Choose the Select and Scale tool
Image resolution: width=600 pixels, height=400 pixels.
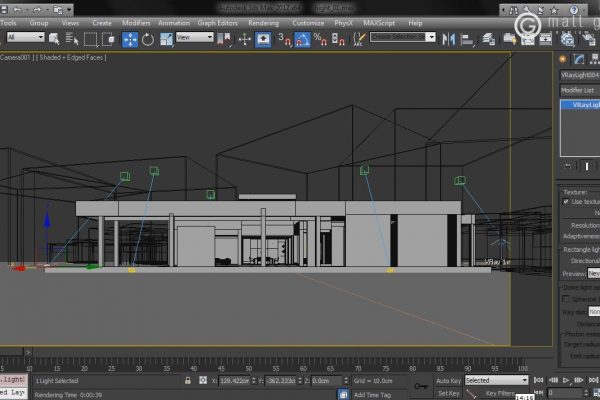166,39
